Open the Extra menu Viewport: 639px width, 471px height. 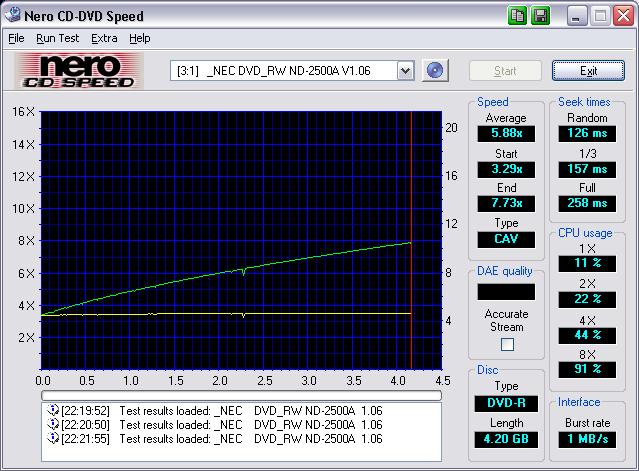tap(104, 38)
